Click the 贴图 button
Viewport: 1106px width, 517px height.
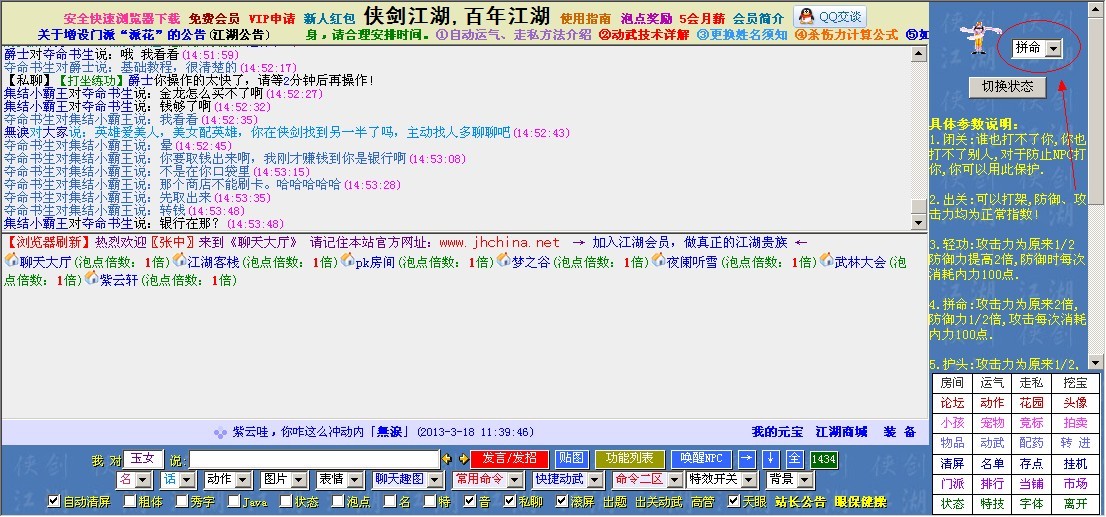click(571, 459)
